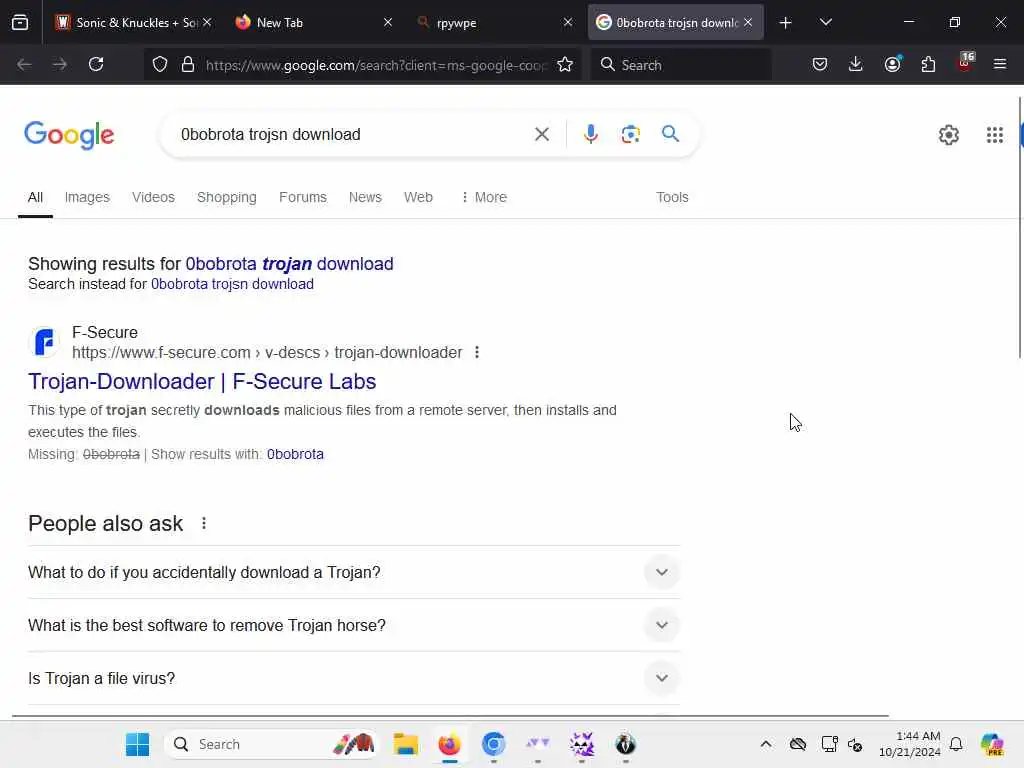Open search Tools options
Viewport: 1024px width, 768px height.
672,197
